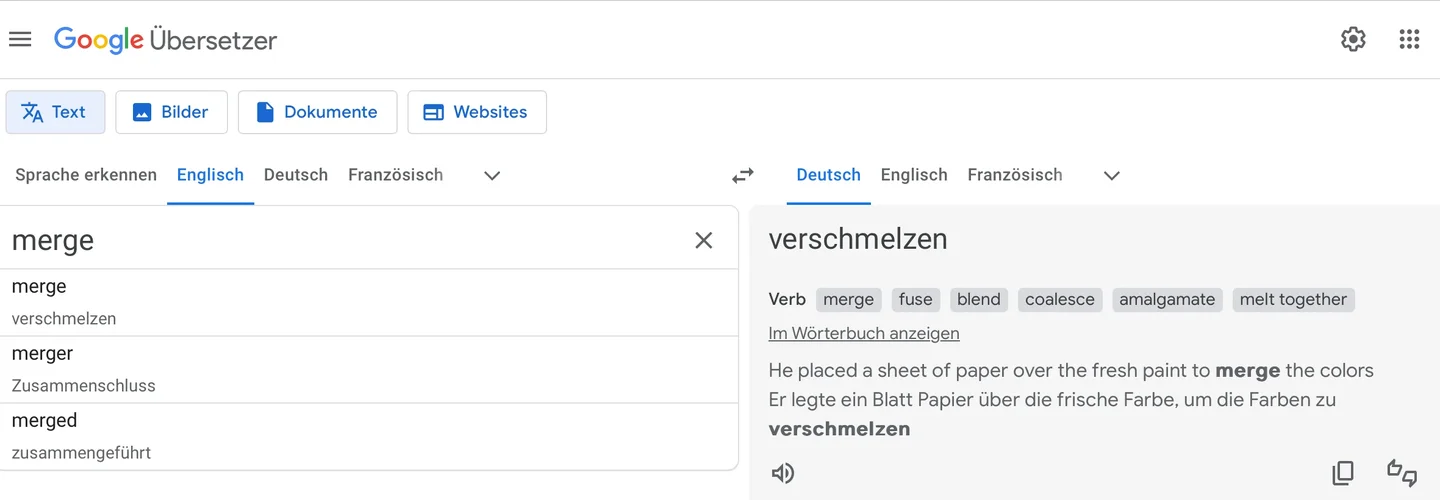The image size is (1440, 500).
Task: Swap source and target languages
Action: [742, 176]
